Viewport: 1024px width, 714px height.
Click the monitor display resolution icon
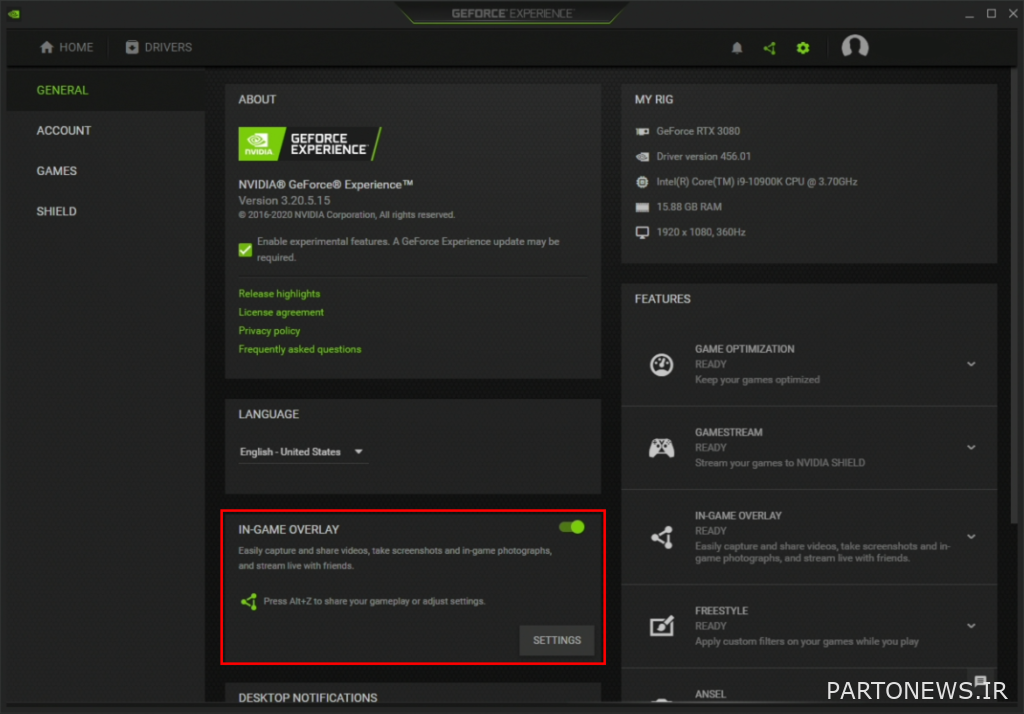pos(643,233)
